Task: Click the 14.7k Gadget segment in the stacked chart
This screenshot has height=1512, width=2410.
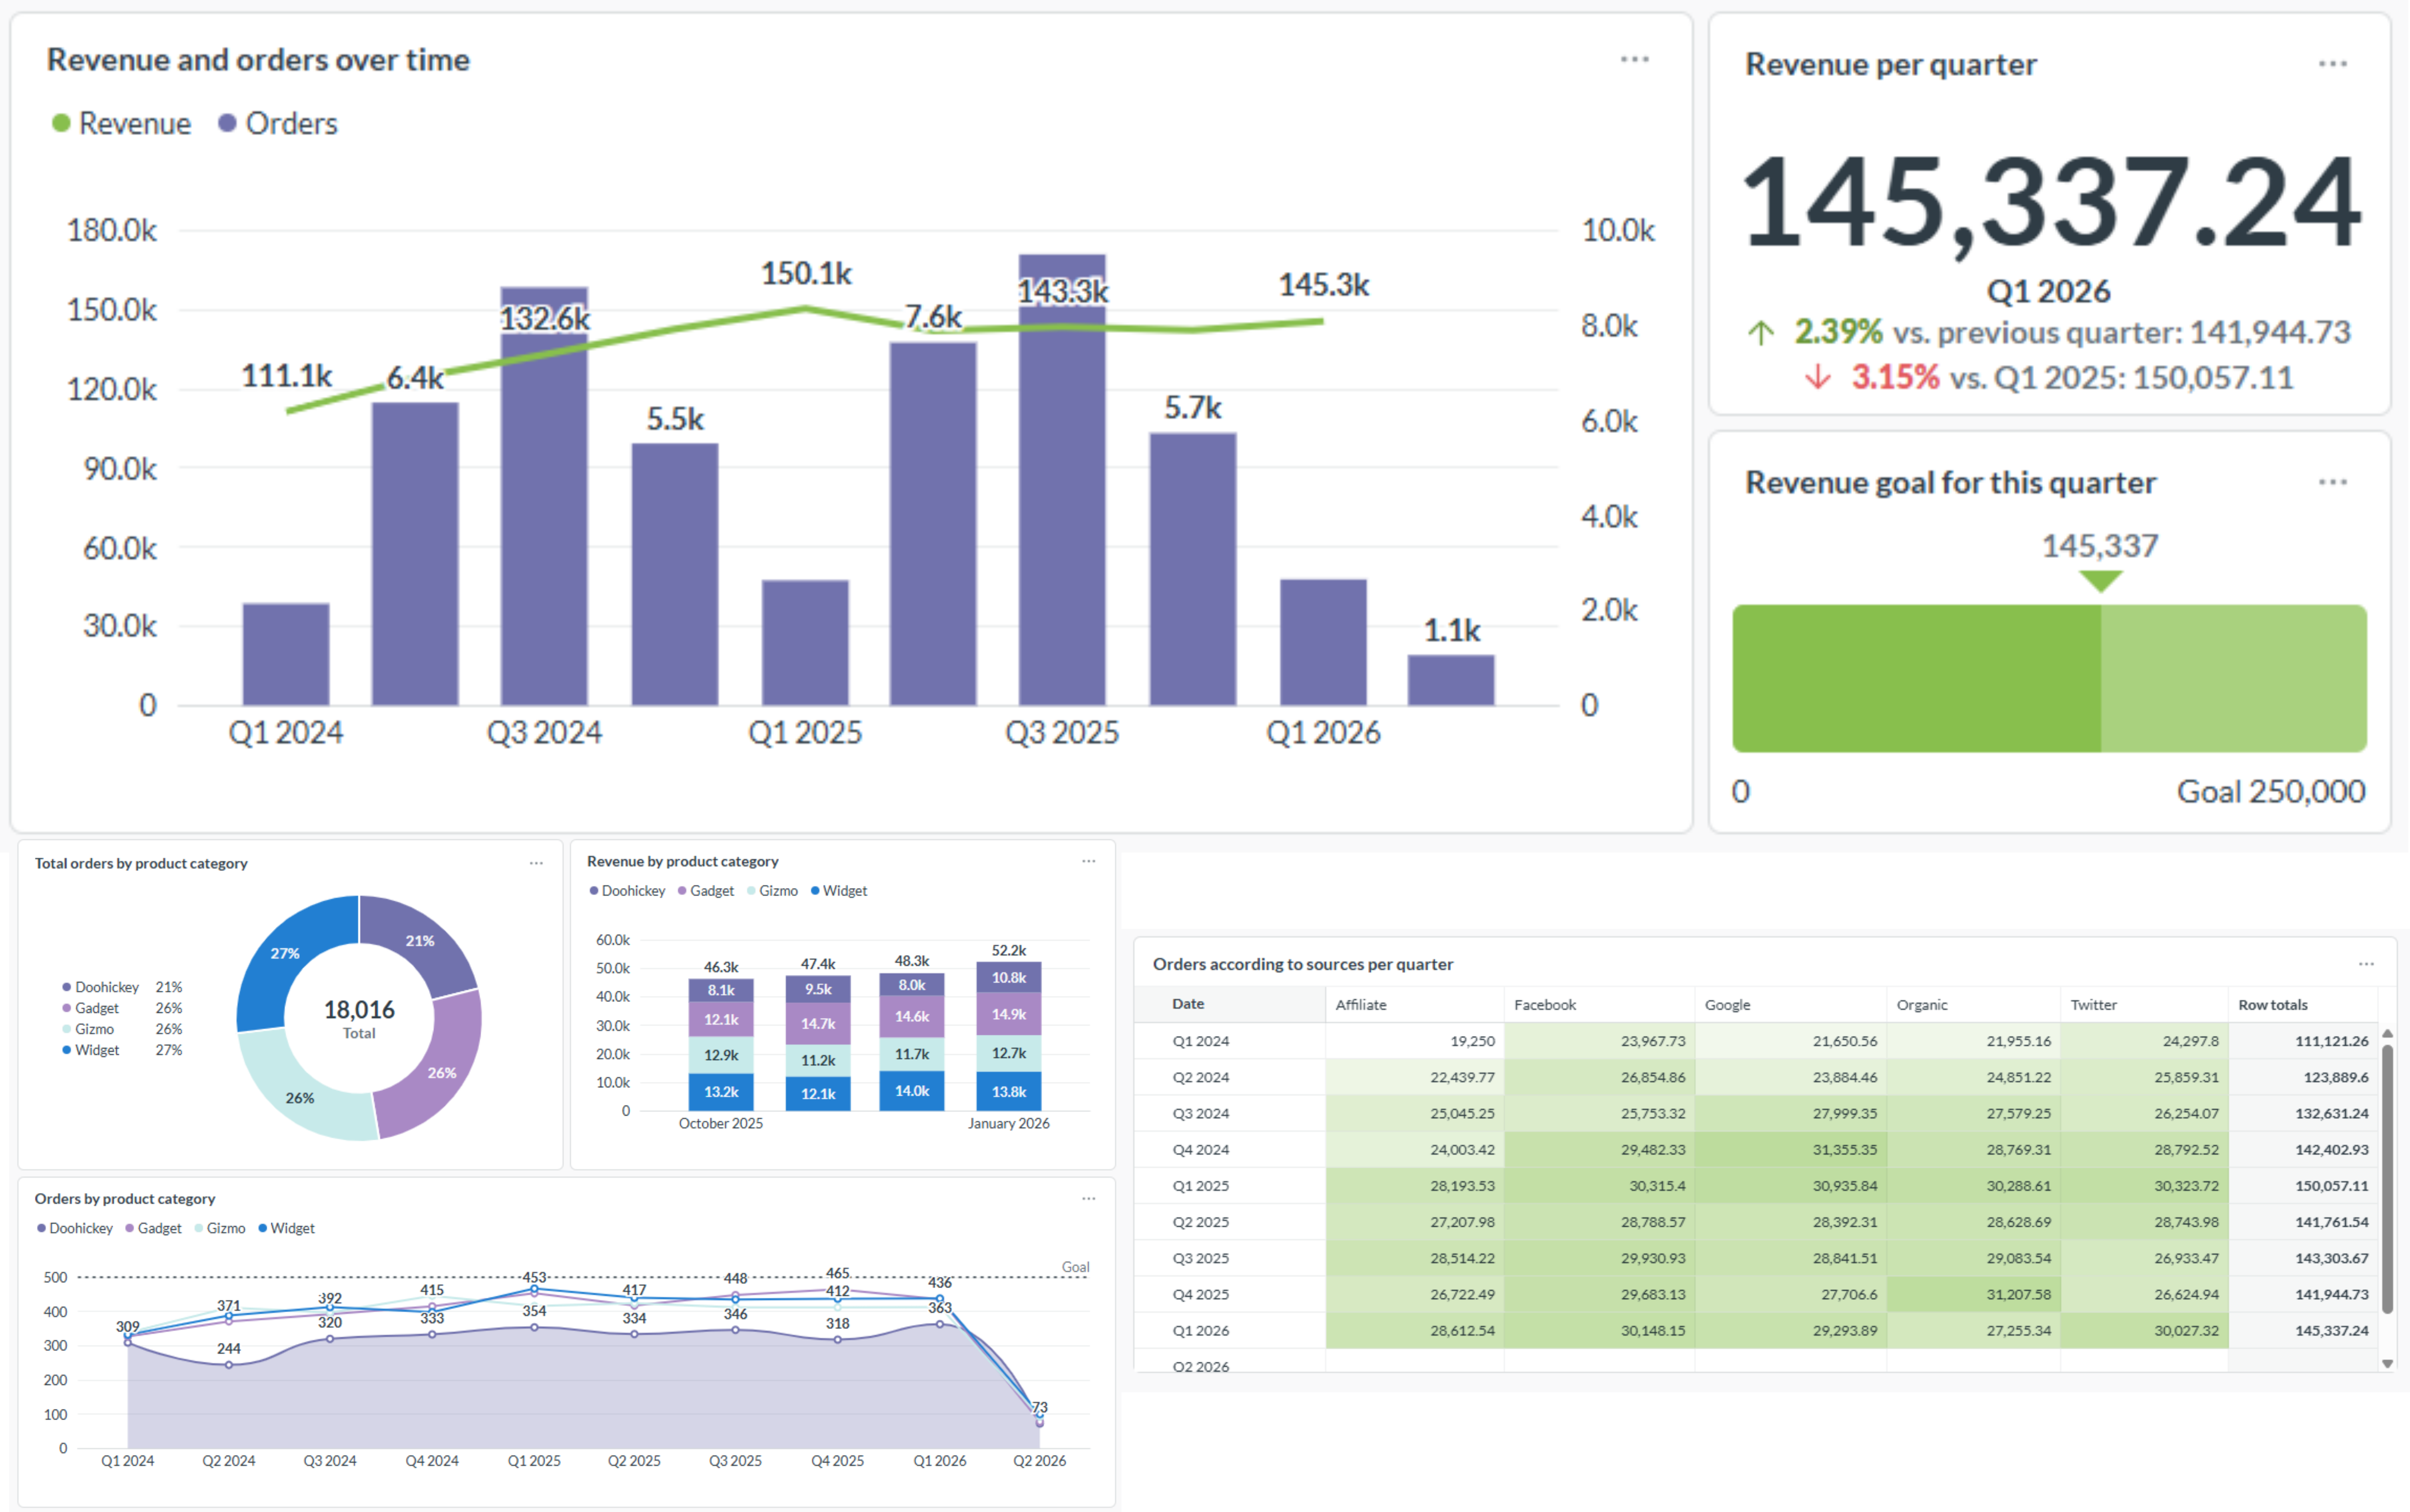Action: [818, 1023]
